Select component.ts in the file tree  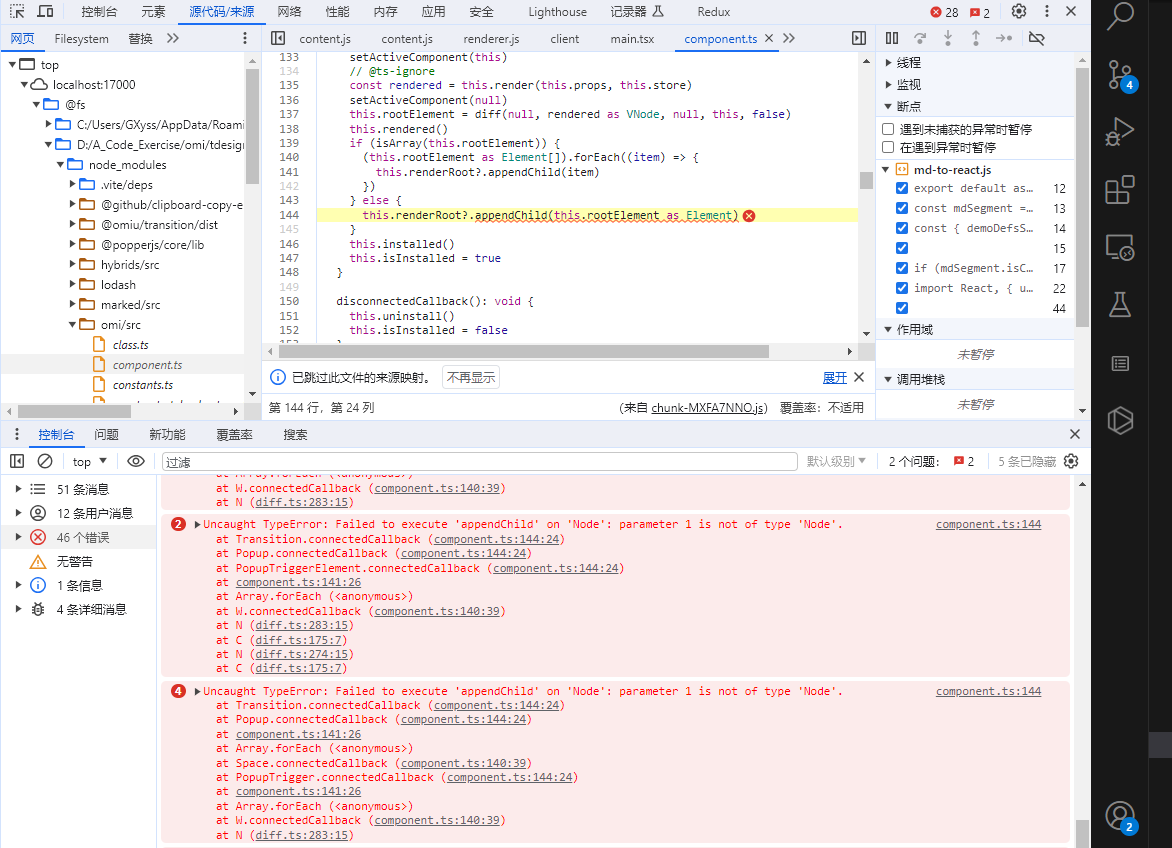click(x=147, y=365)
